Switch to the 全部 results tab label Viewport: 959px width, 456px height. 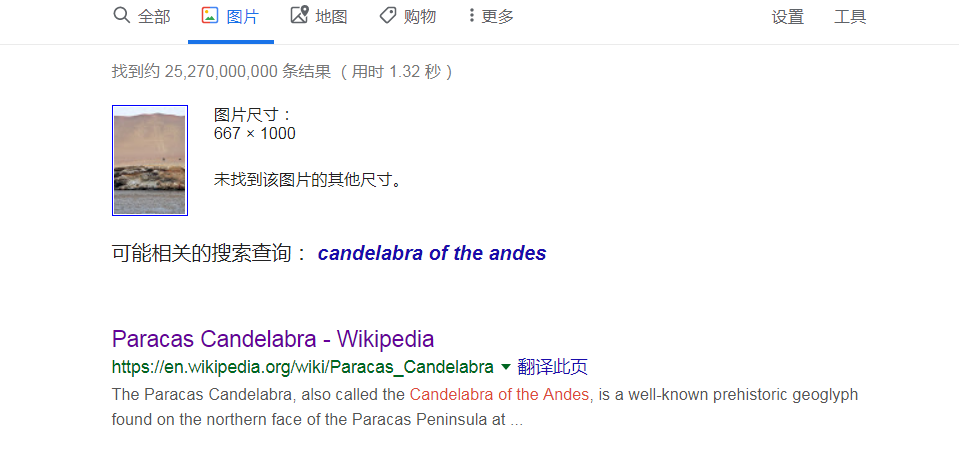tap(154, 17)
